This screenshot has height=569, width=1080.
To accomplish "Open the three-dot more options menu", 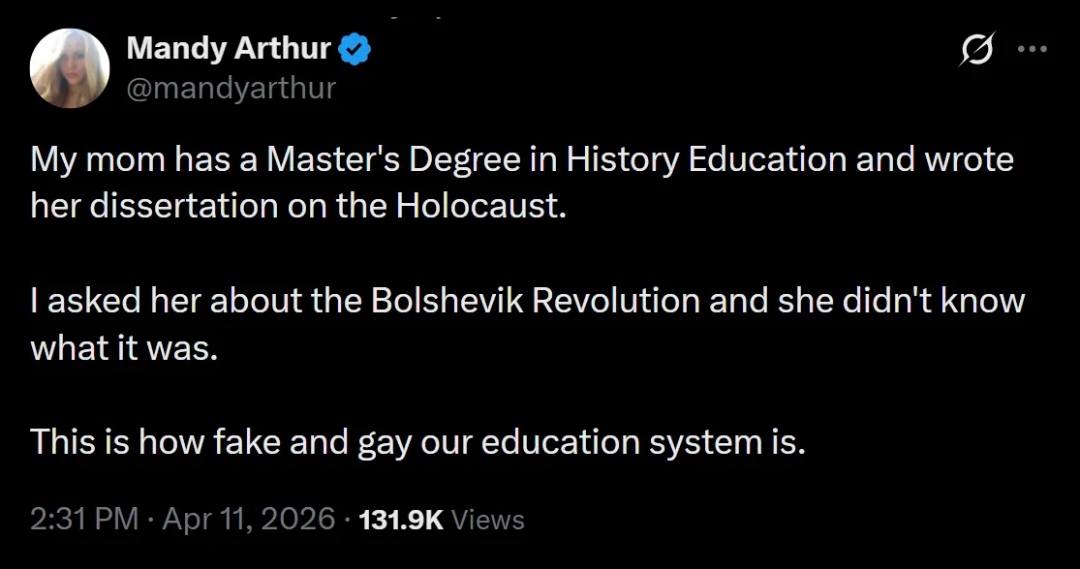I will pos(1031,49).
